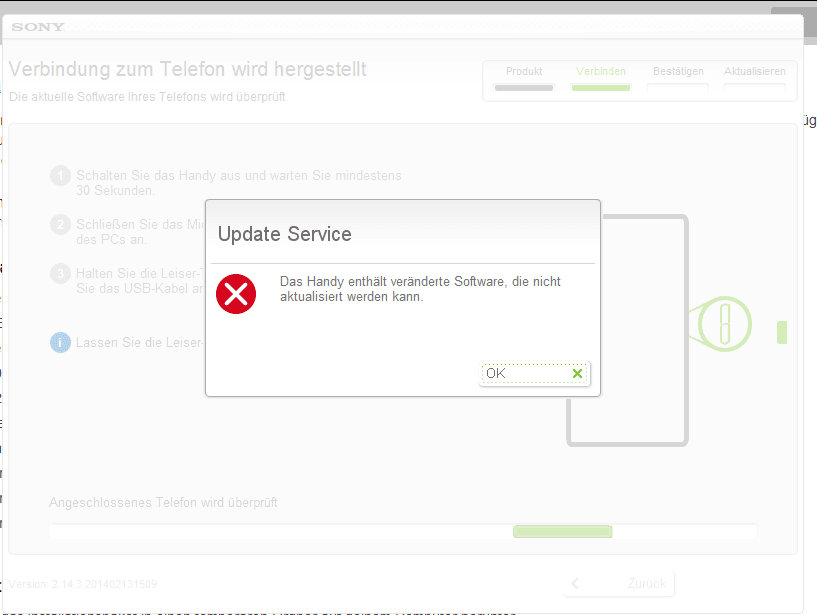Click the Zurück back button
This screenshot has width=817, height=615.
pos(620,584)
